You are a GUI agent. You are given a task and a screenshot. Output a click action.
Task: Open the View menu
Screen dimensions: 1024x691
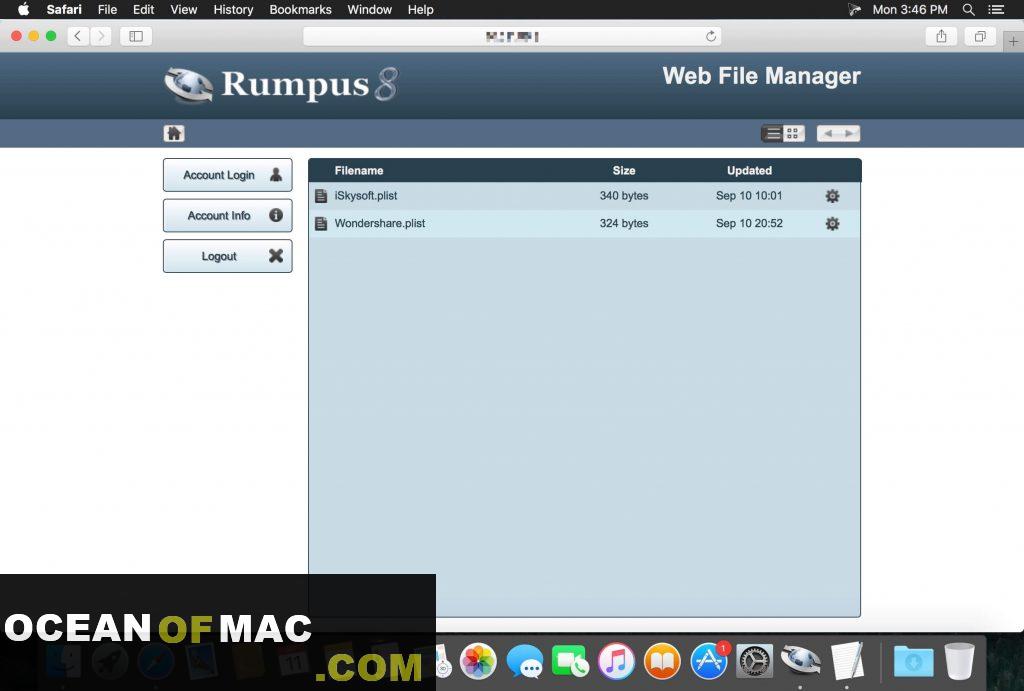[184, 9]
